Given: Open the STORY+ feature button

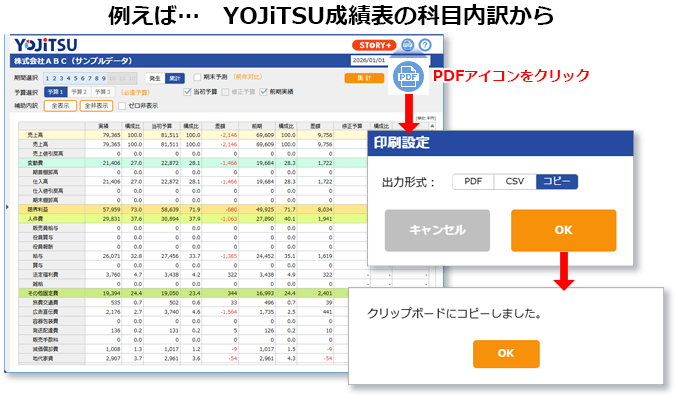Looking at the screenshot, I should click(x=374, y=45).
